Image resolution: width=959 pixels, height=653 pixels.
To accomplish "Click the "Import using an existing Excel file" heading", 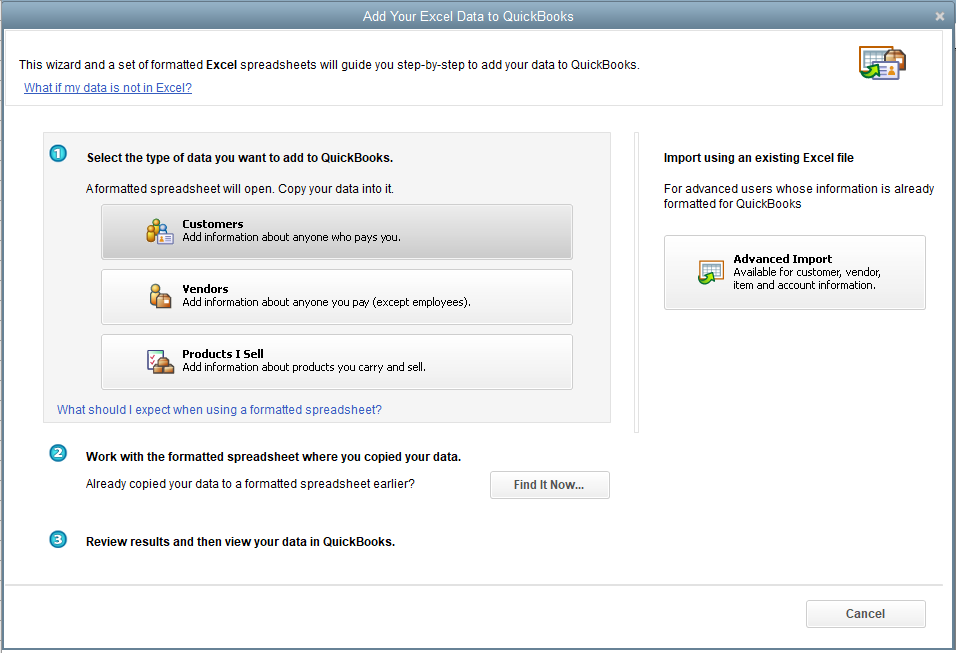I will tap(758, 158).
